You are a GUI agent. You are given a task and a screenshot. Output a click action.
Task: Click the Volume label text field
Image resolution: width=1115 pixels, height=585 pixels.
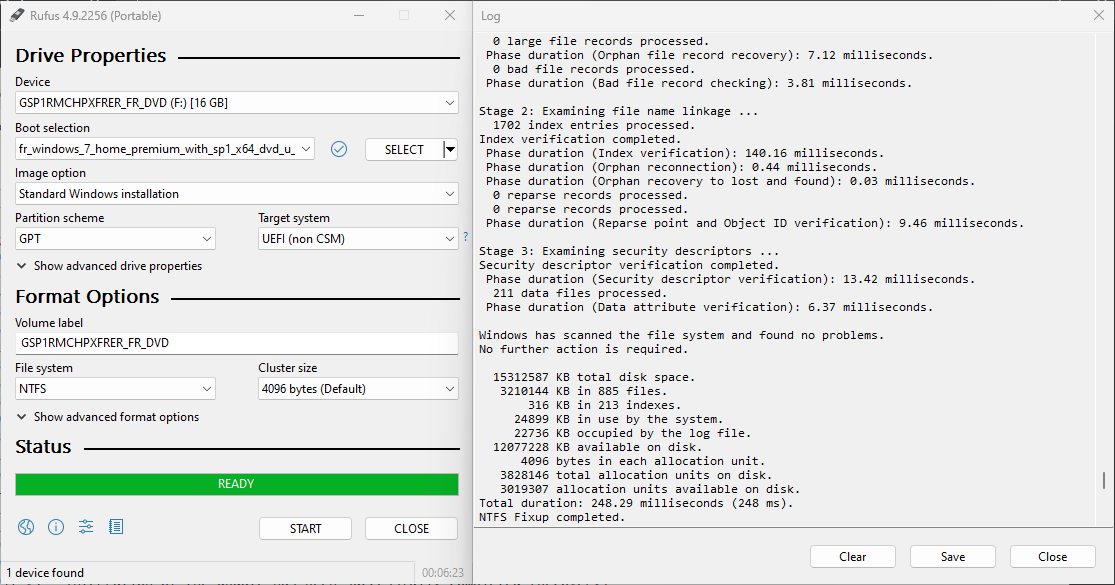(x=237, y=343)
